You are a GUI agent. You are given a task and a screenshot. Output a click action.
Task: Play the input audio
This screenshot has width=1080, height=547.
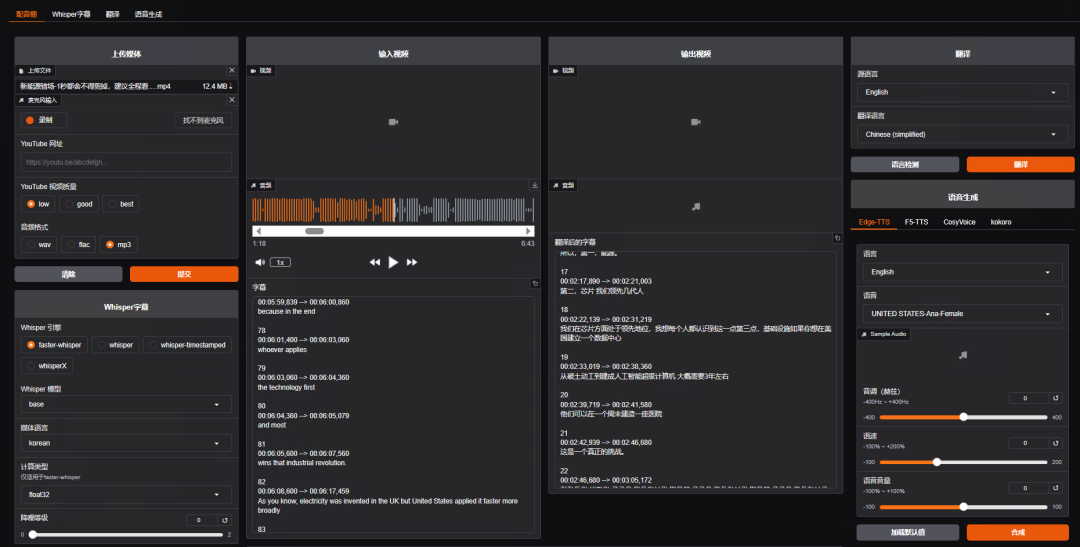coord(393,262)
